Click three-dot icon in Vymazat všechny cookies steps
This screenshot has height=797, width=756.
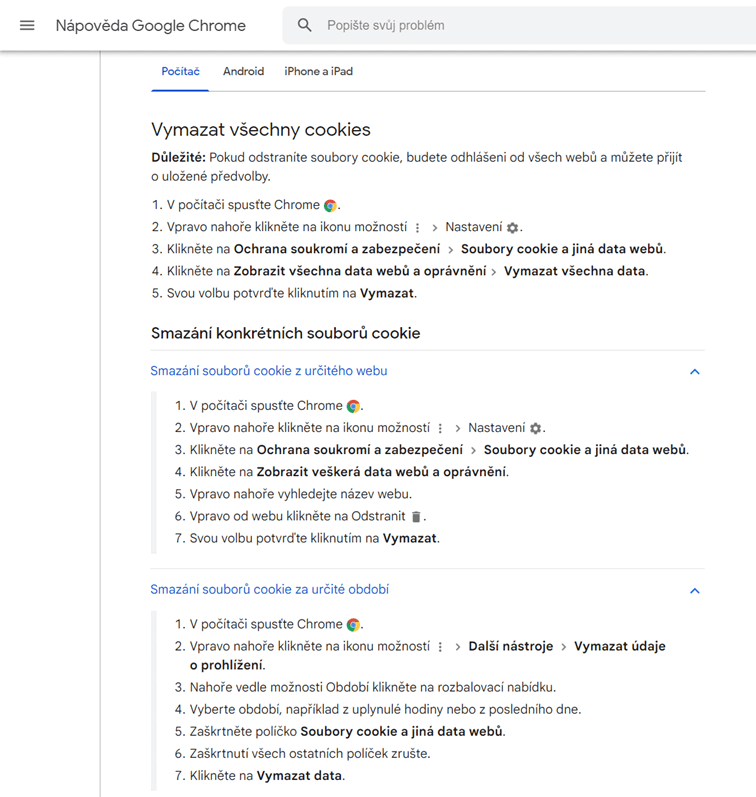point(418,228)
